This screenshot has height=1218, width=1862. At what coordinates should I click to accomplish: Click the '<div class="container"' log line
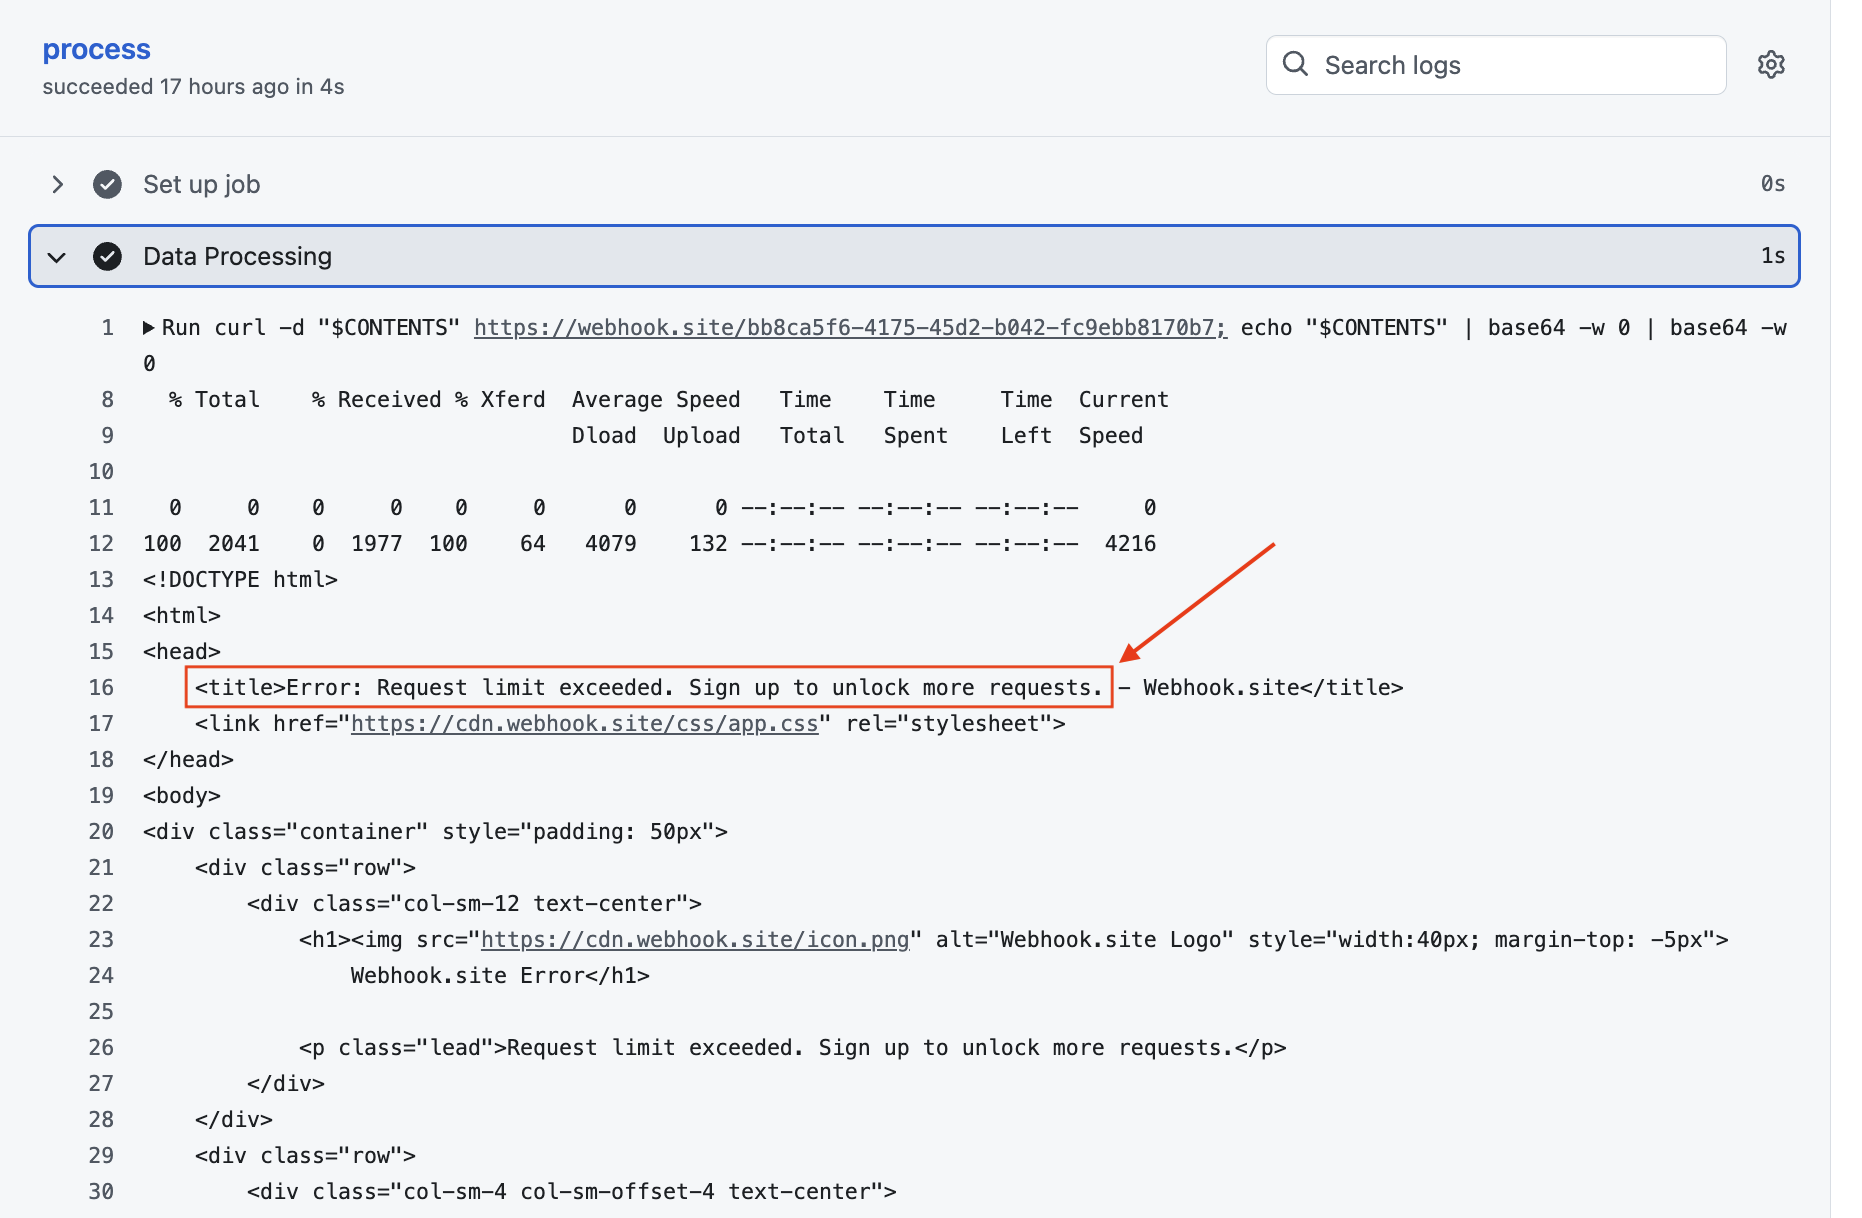click(435, 832)
